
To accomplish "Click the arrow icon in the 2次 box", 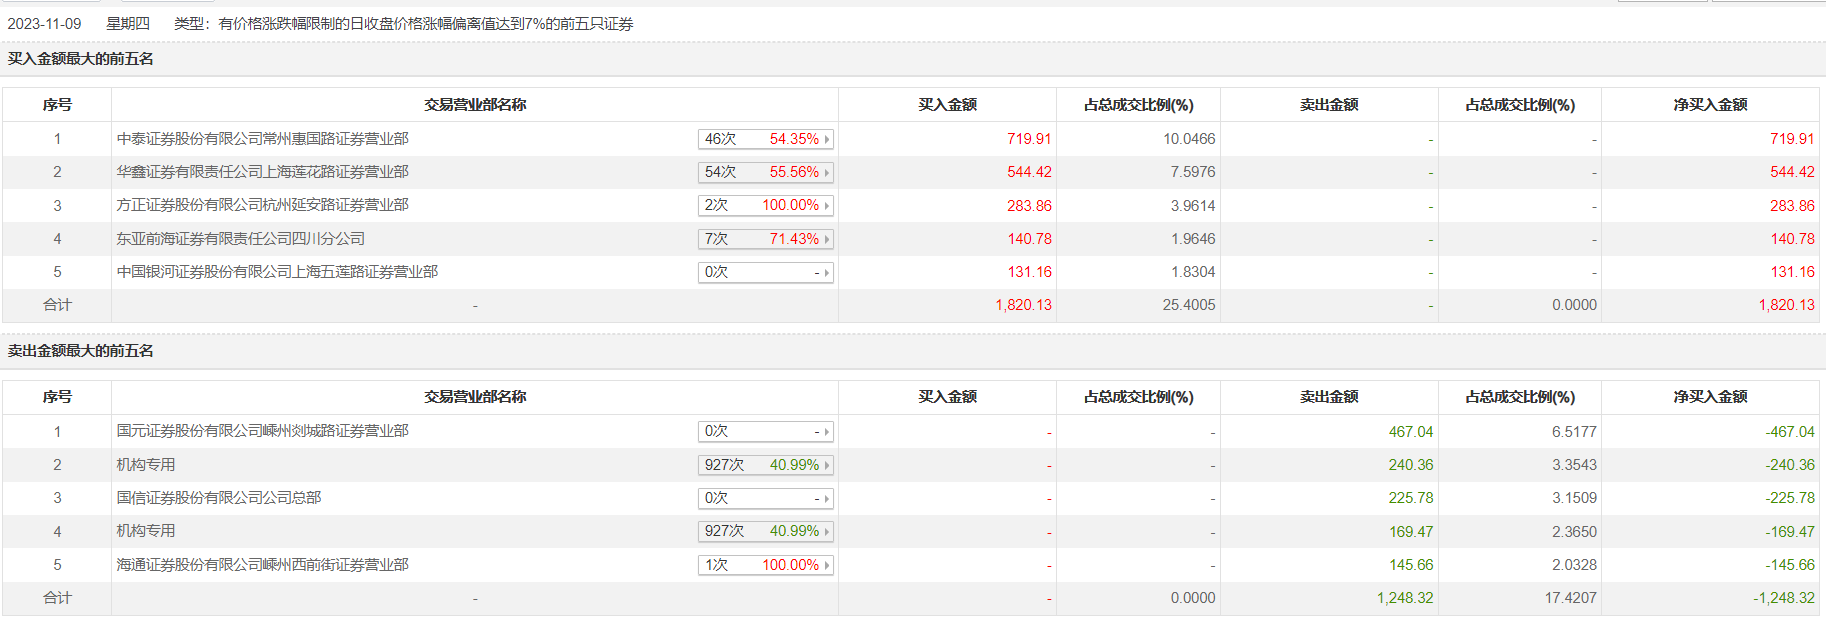I will 827,206.
